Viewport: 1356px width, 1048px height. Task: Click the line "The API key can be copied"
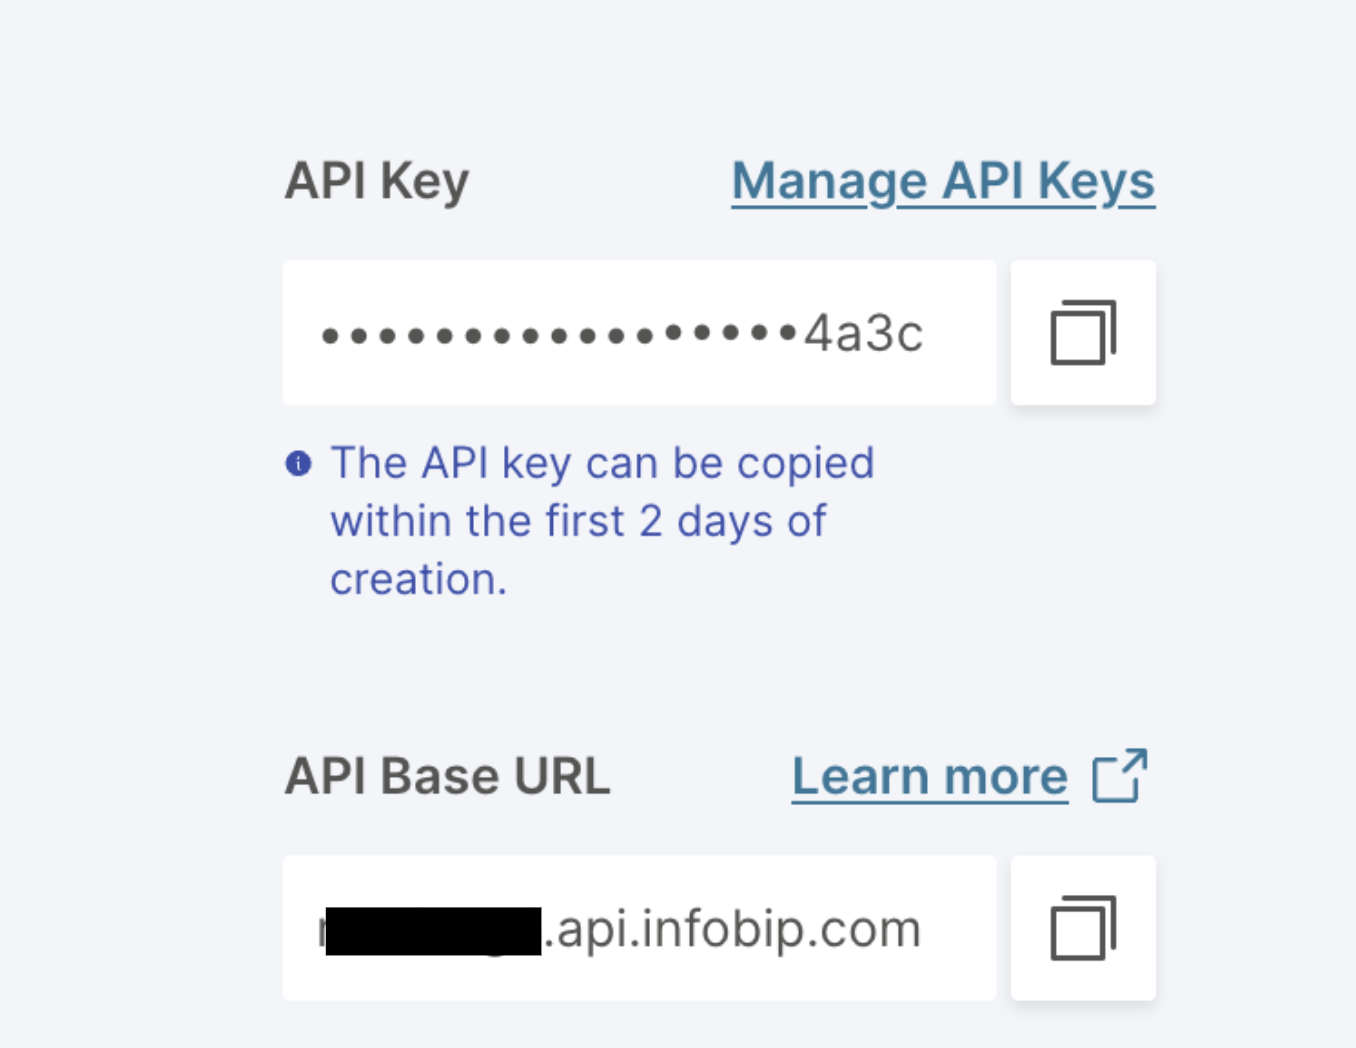click(x=602, y=463)
